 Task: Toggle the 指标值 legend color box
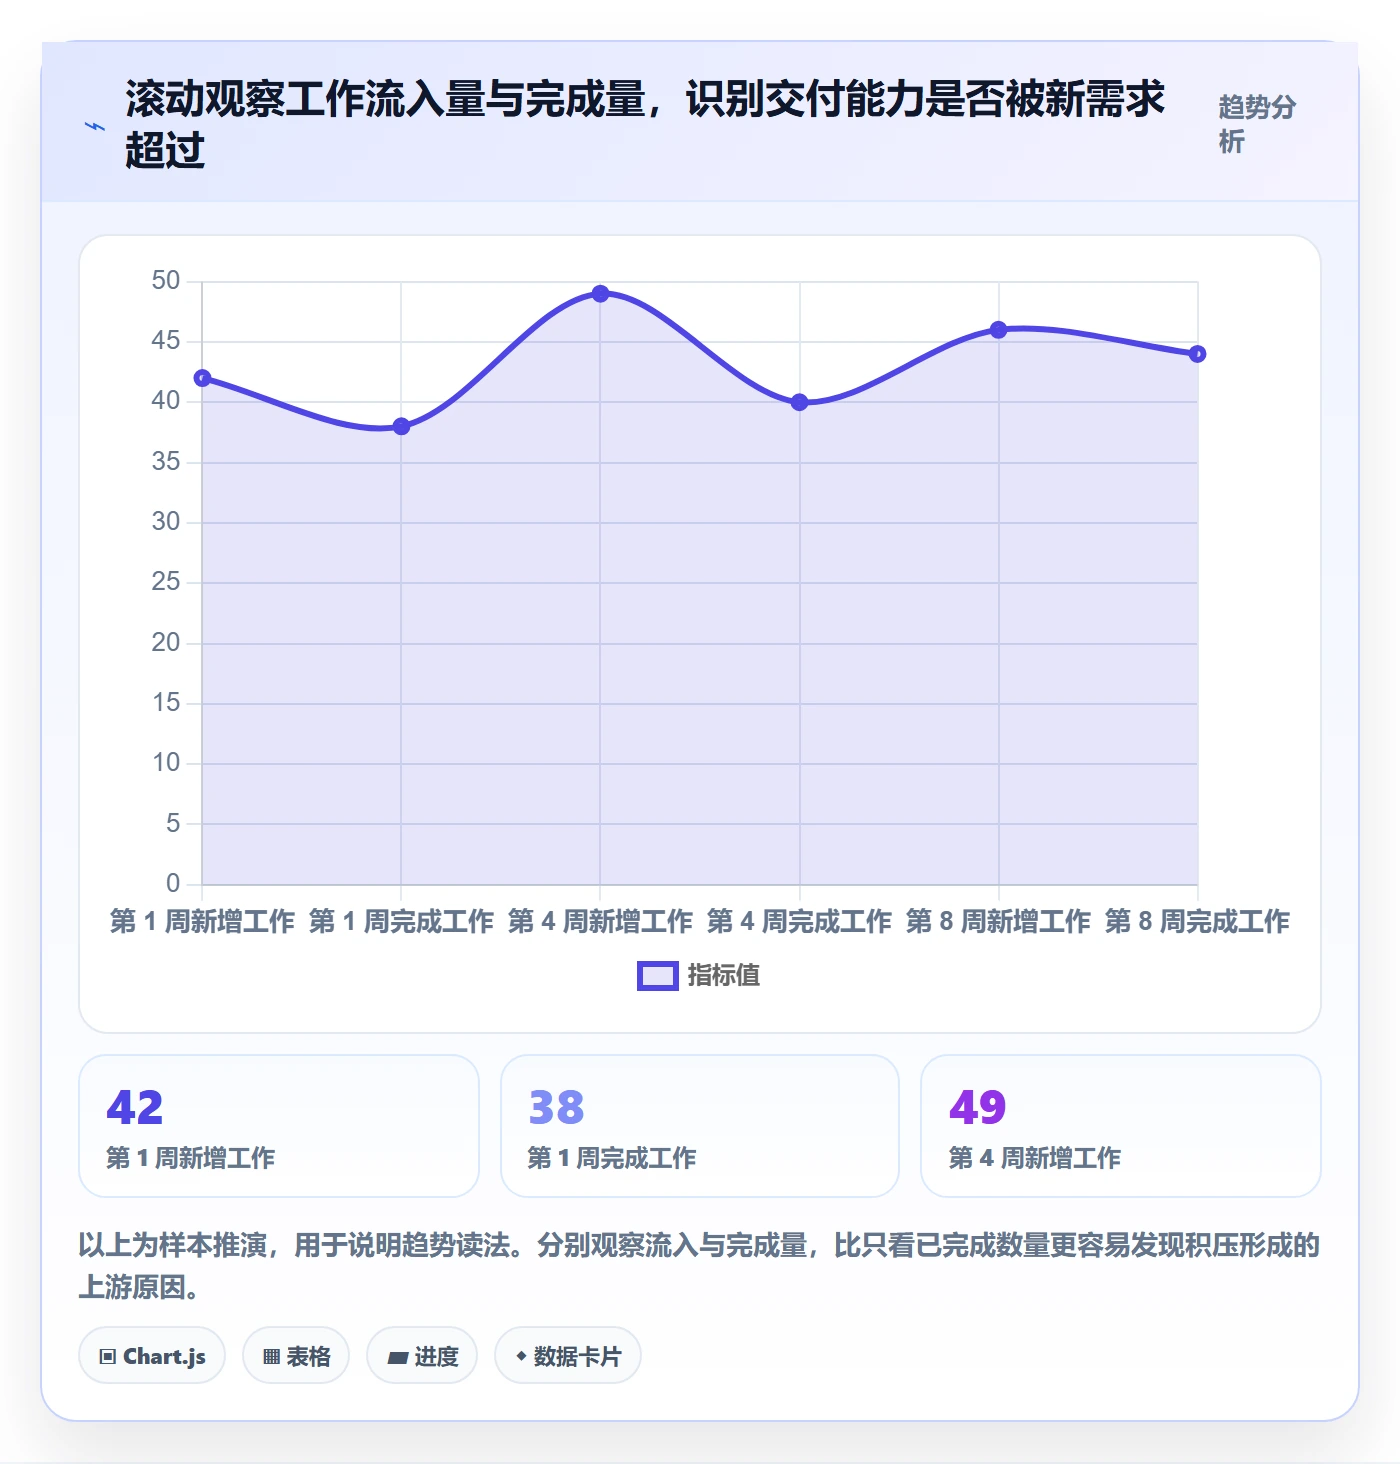tap(658, 976)
